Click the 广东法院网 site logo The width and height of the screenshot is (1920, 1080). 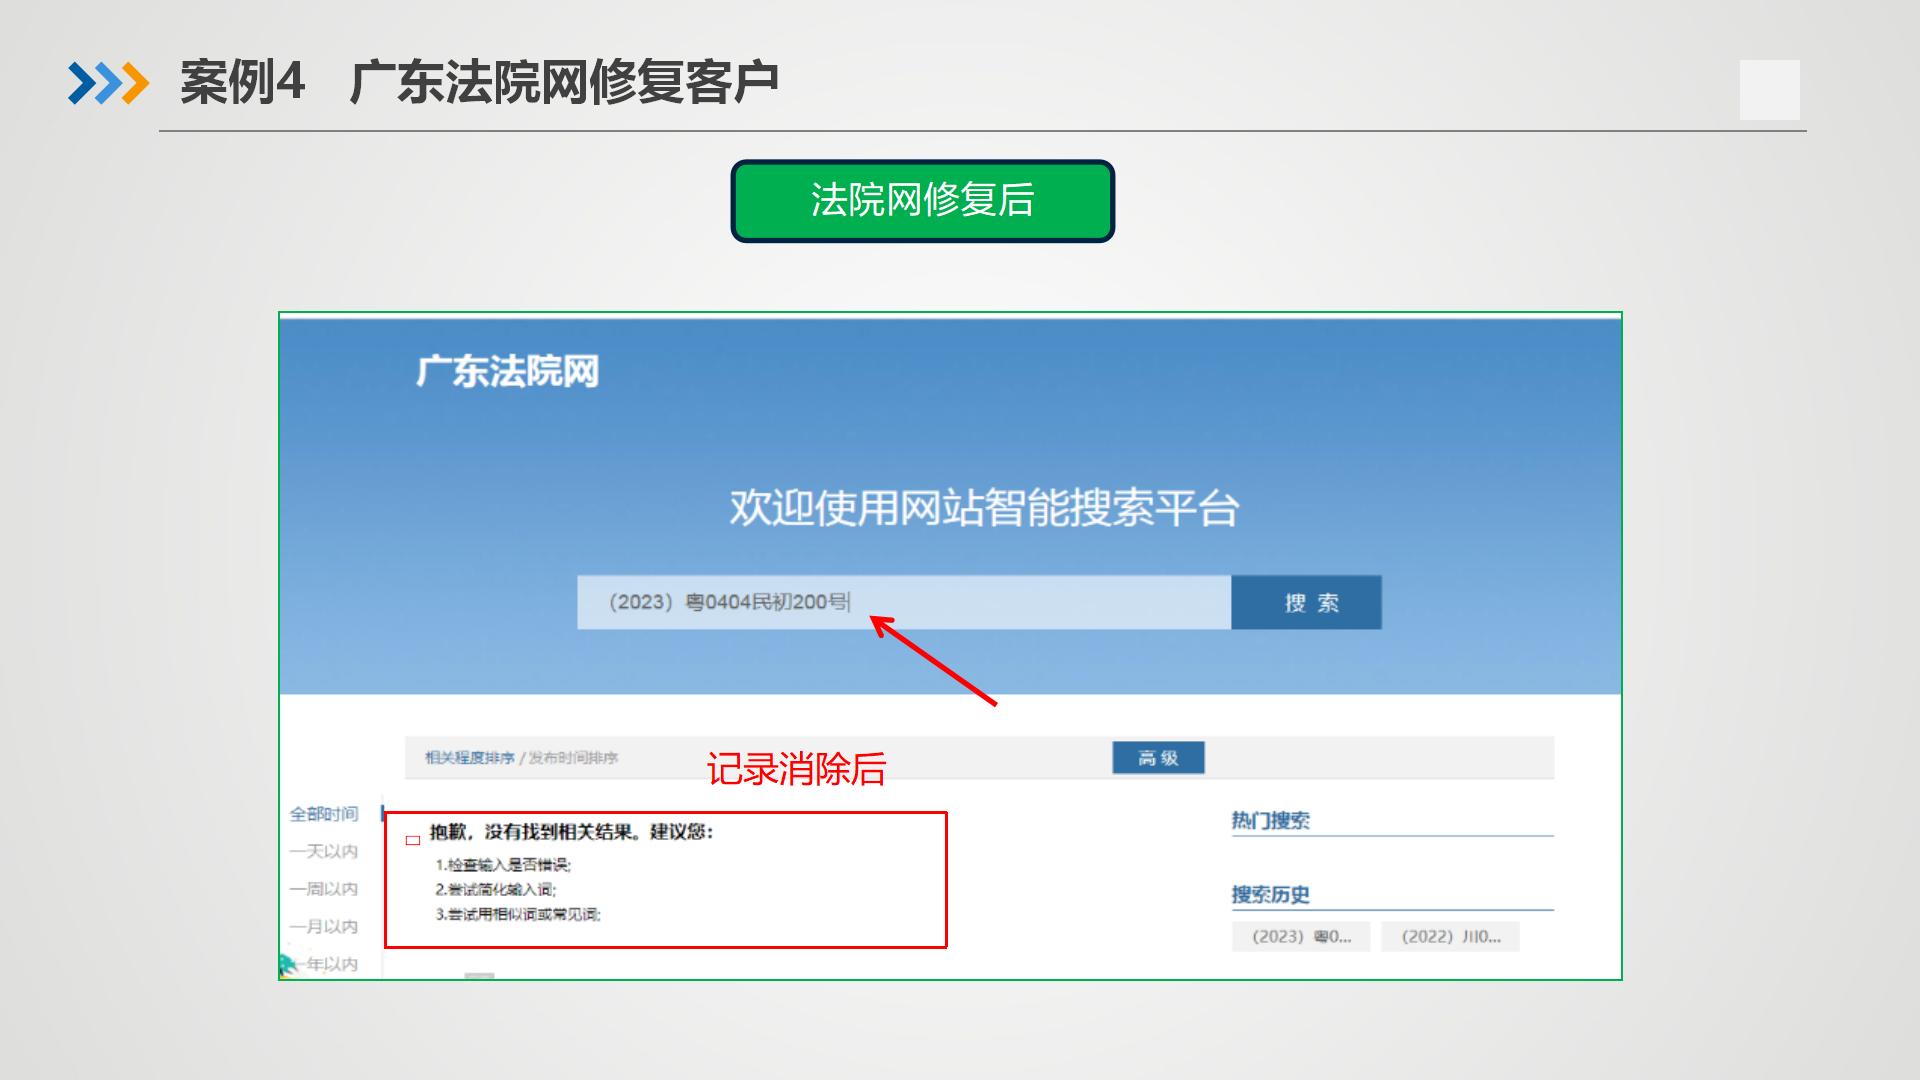507,372
